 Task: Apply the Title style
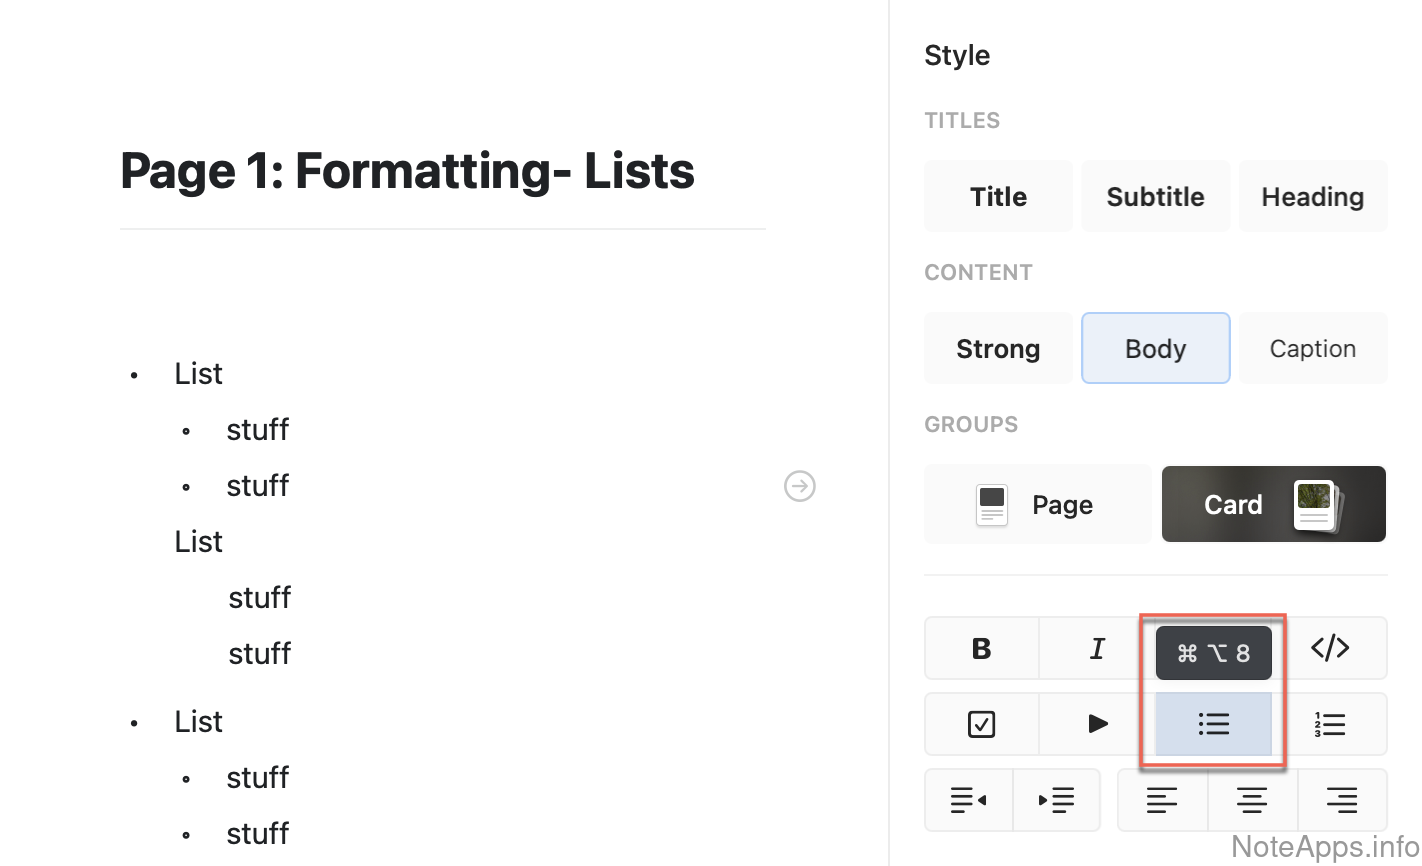(998, 197)
